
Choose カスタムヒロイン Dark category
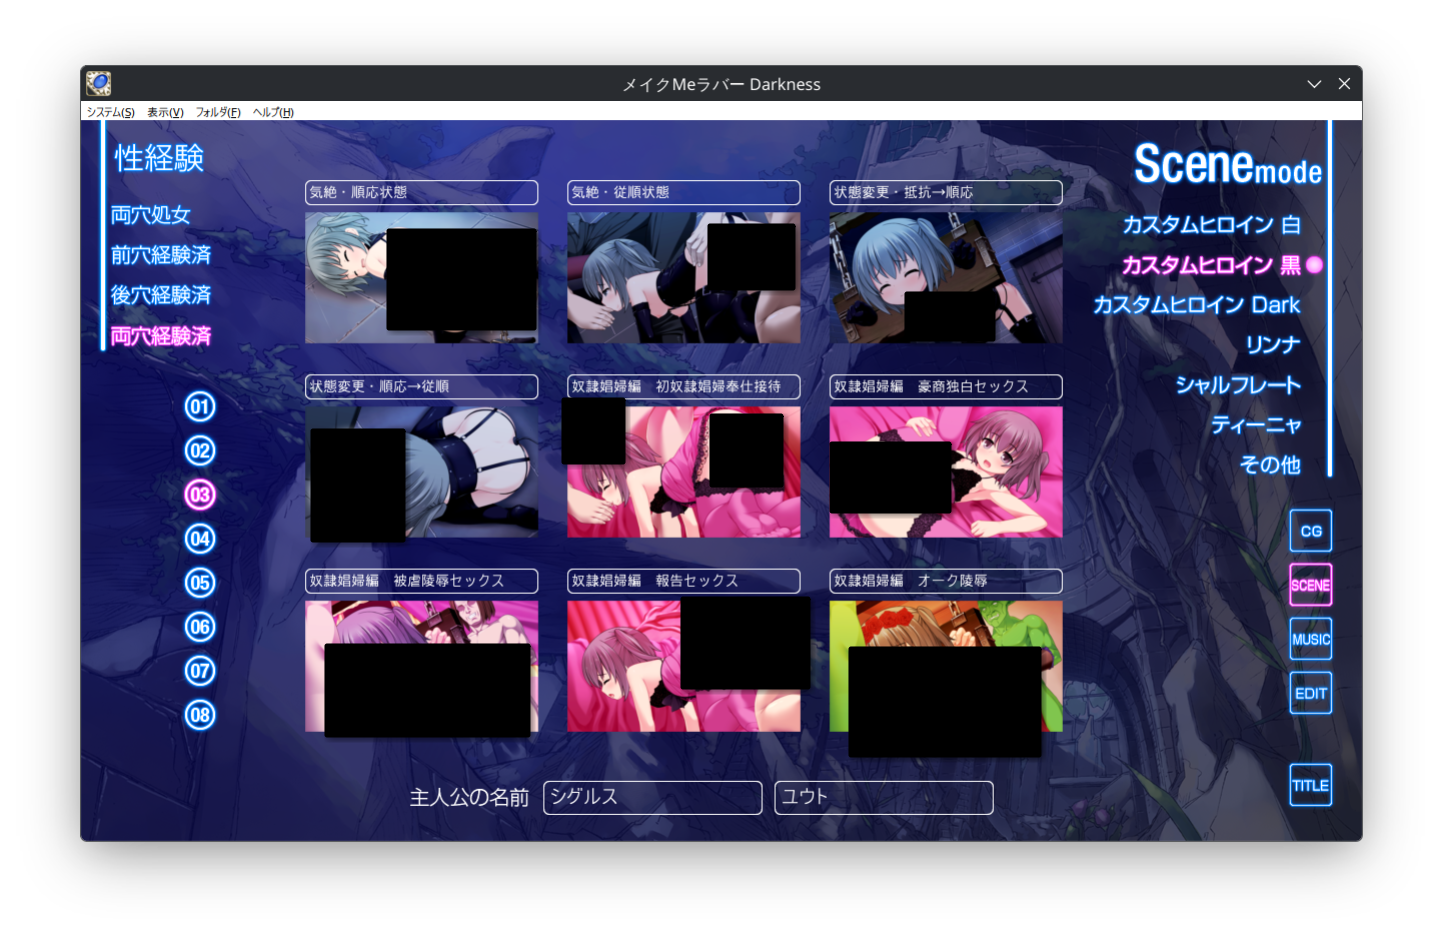pyautogui.click(x=1196, y=305)
